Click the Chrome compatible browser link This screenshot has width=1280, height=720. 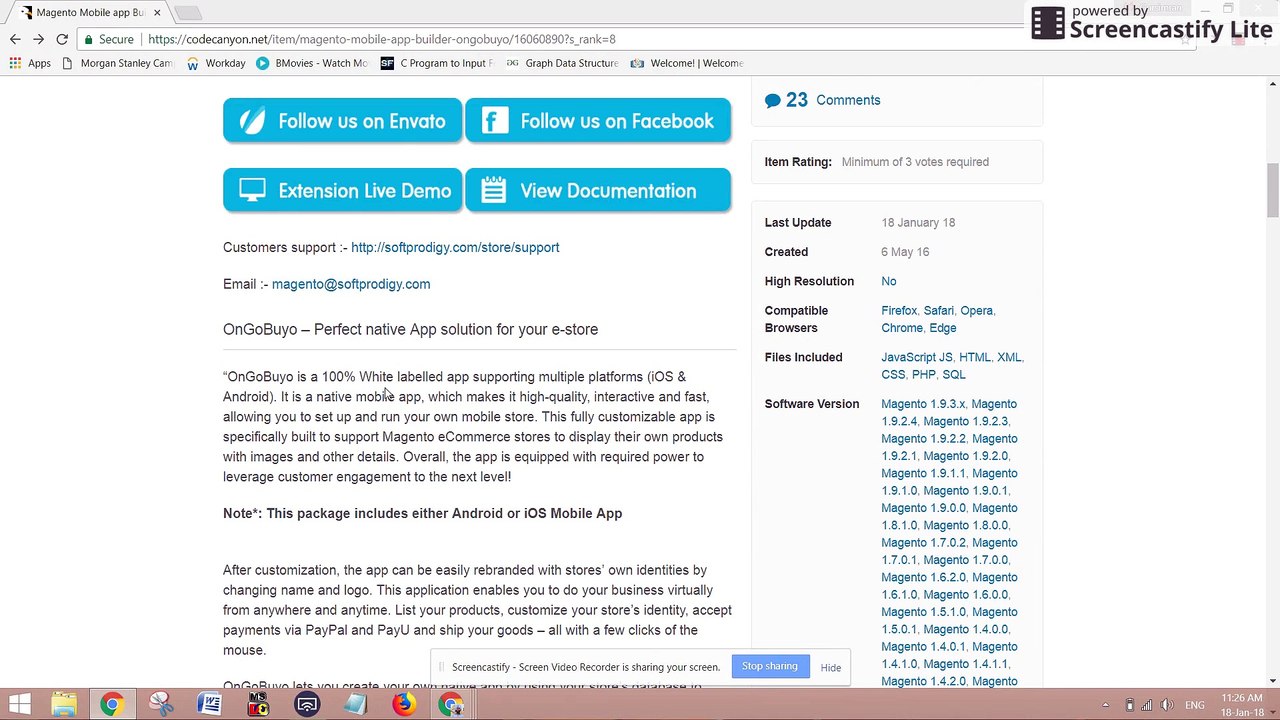click(x=902, y=328)
